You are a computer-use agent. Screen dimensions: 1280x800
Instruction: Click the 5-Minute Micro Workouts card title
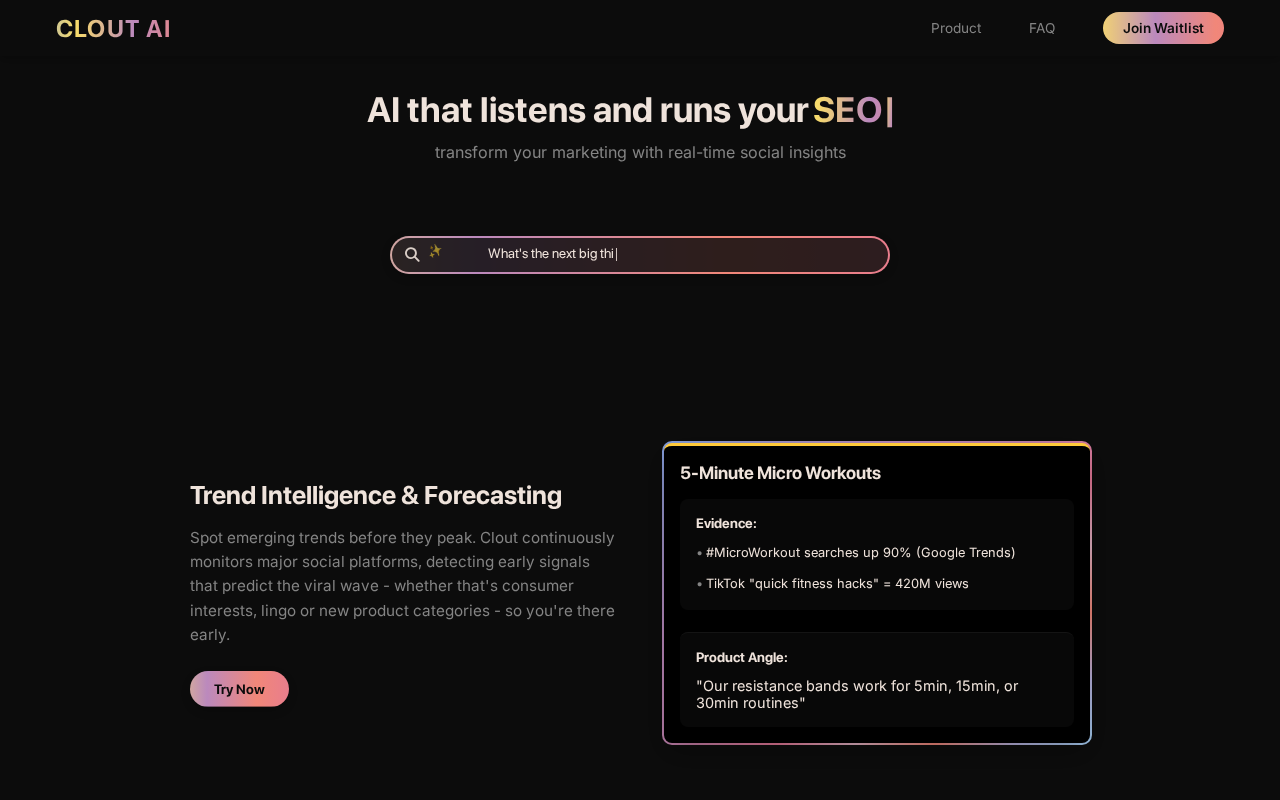780,473
